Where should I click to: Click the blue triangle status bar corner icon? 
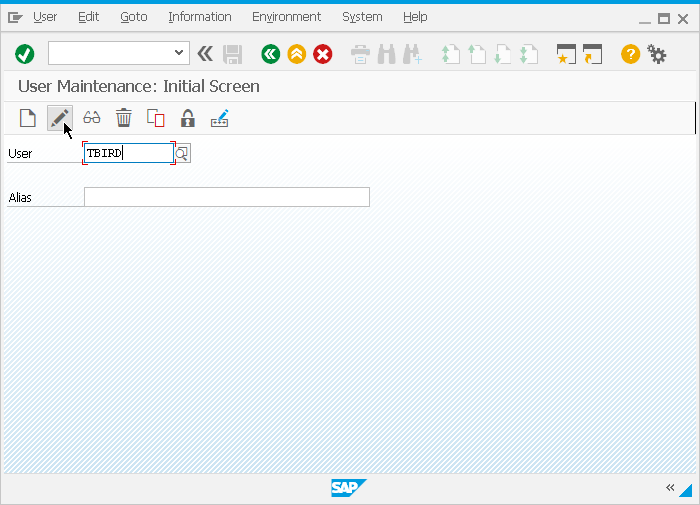pyautogui.click(x=686, y=490)
